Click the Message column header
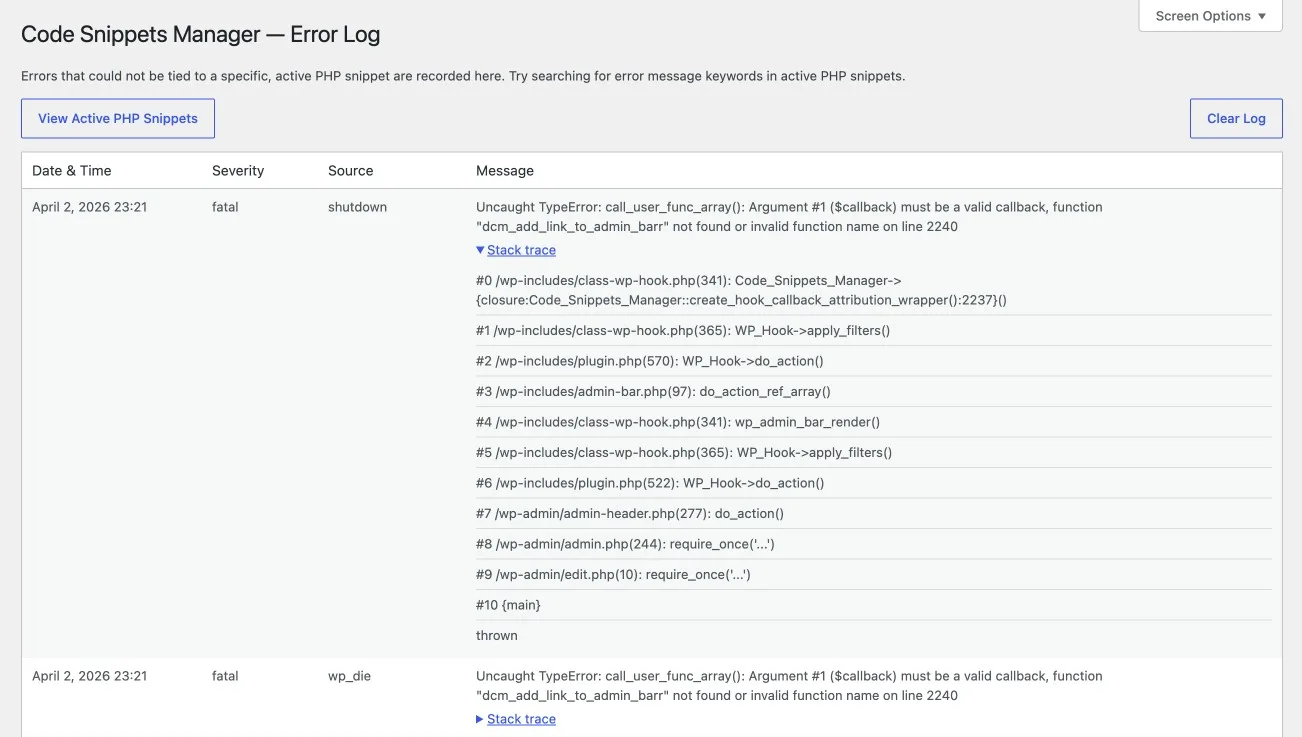The width and height of the screenshot is (1302, 737). click(505, 170)
